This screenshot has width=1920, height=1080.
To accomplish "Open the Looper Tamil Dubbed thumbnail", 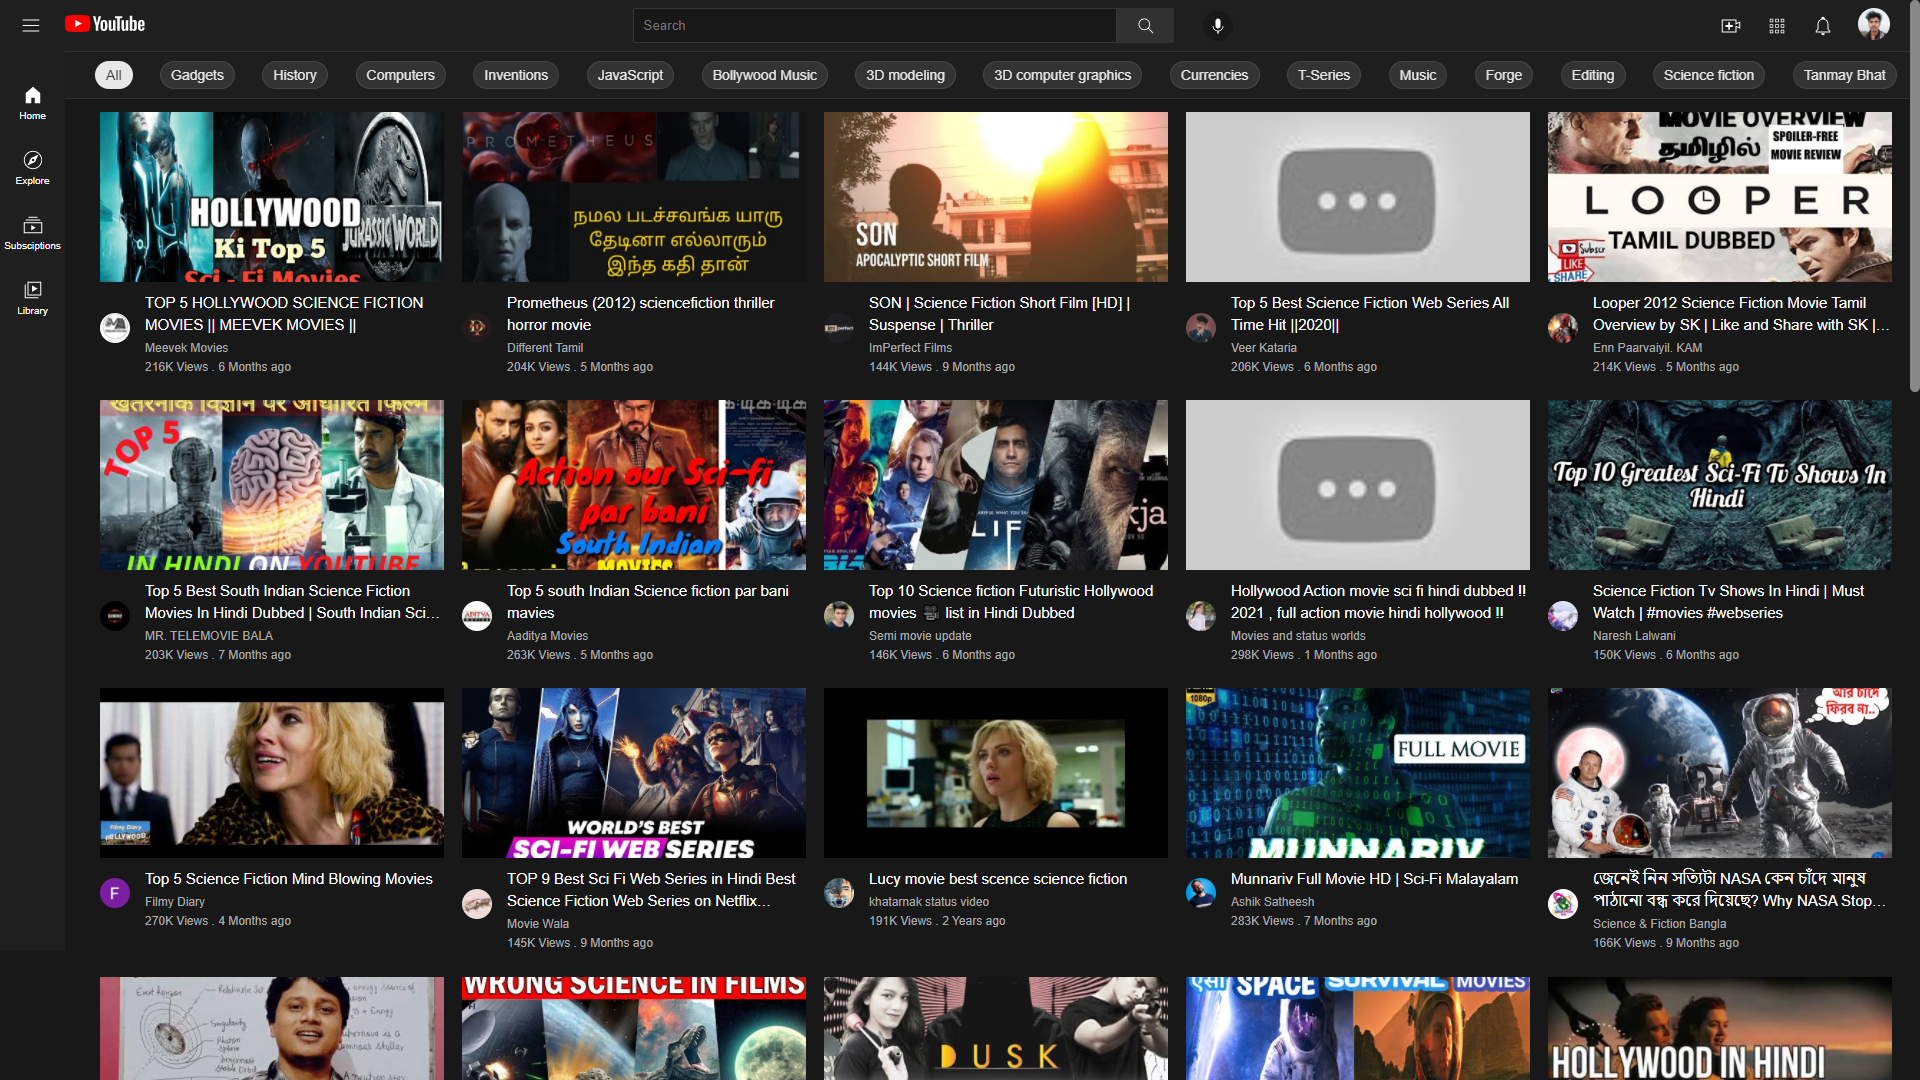I will [1719, 197].
